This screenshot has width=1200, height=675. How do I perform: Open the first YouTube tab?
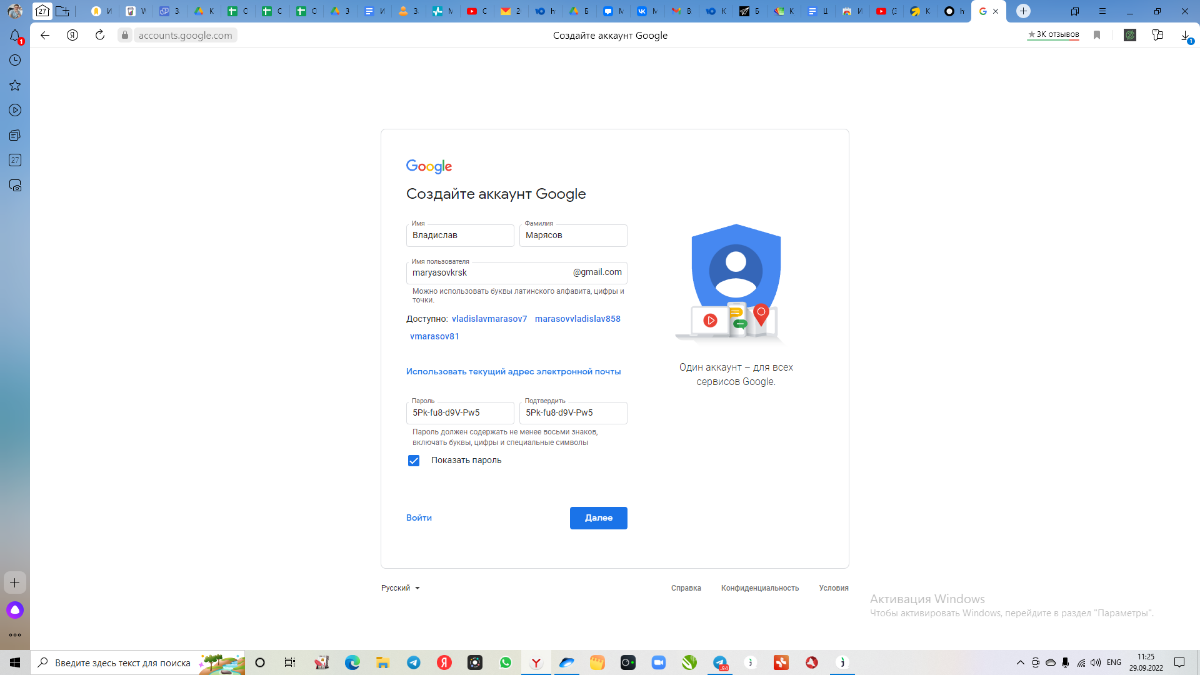click(x=477, y=11)
